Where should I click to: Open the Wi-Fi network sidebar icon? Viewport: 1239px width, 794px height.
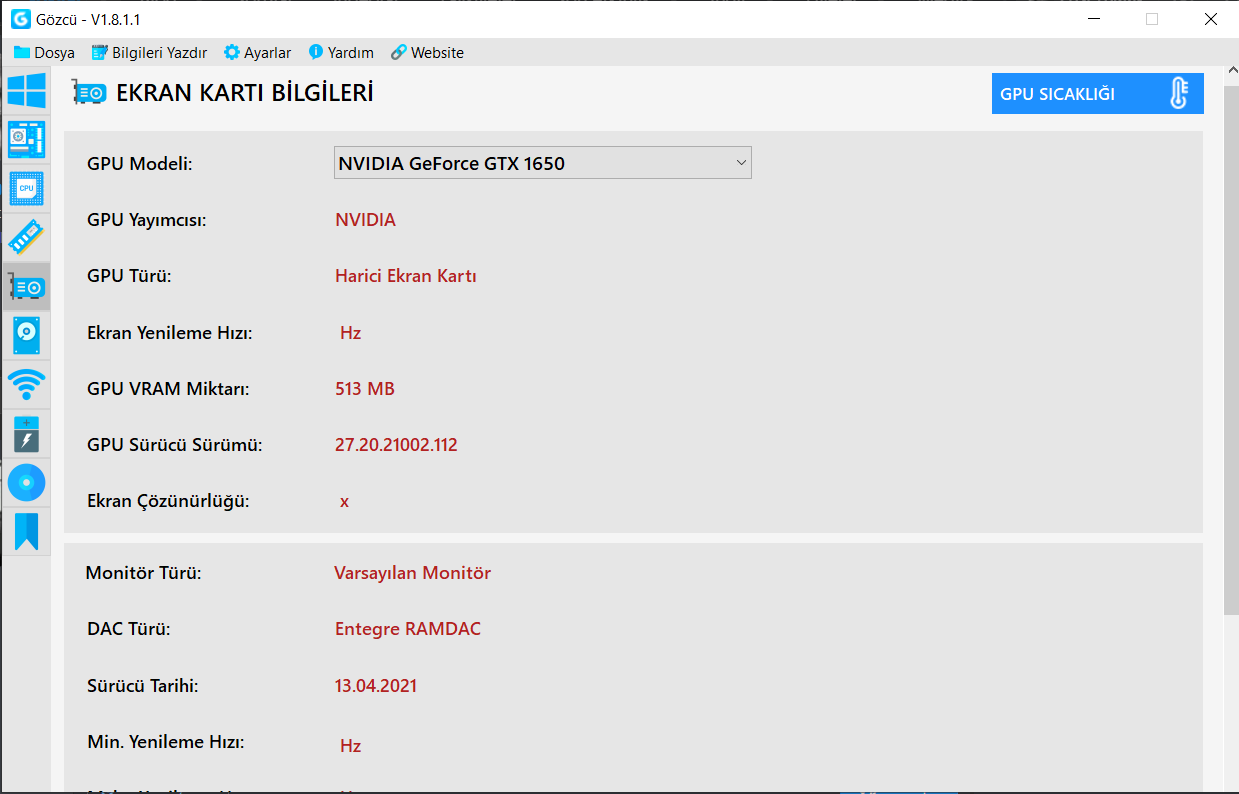[26, 384]
